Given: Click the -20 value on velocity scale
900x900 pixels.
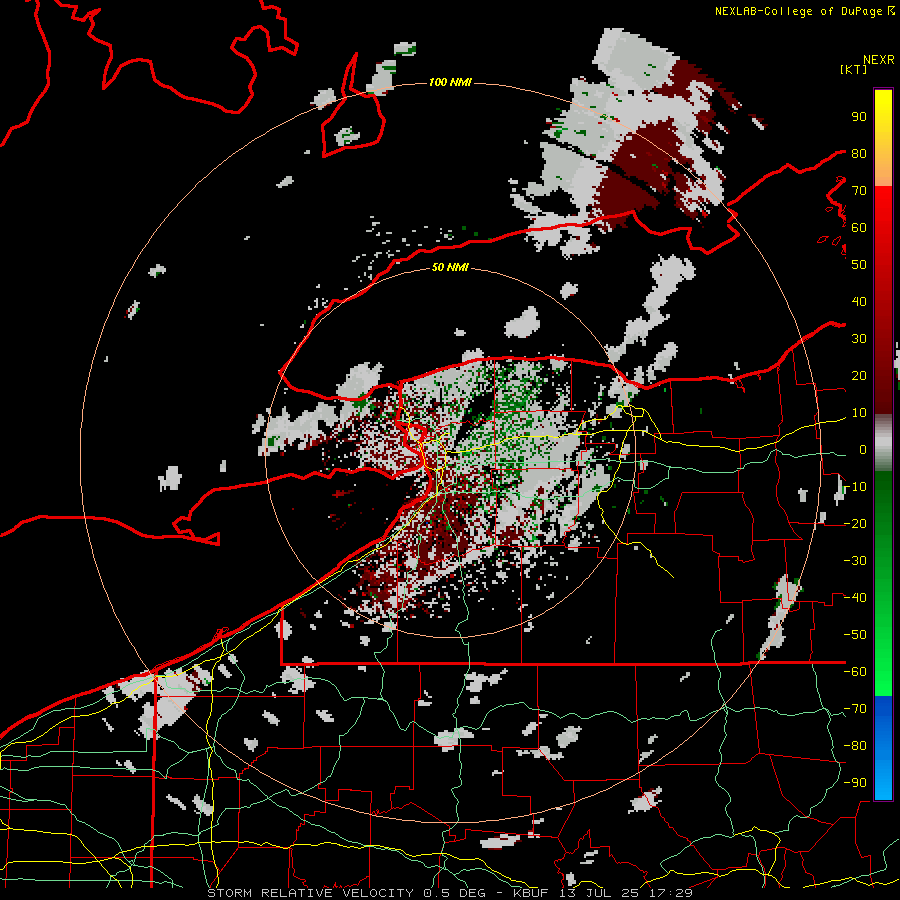Looking at the screenshot, I should pyautogui.click(x=855, y=523).
